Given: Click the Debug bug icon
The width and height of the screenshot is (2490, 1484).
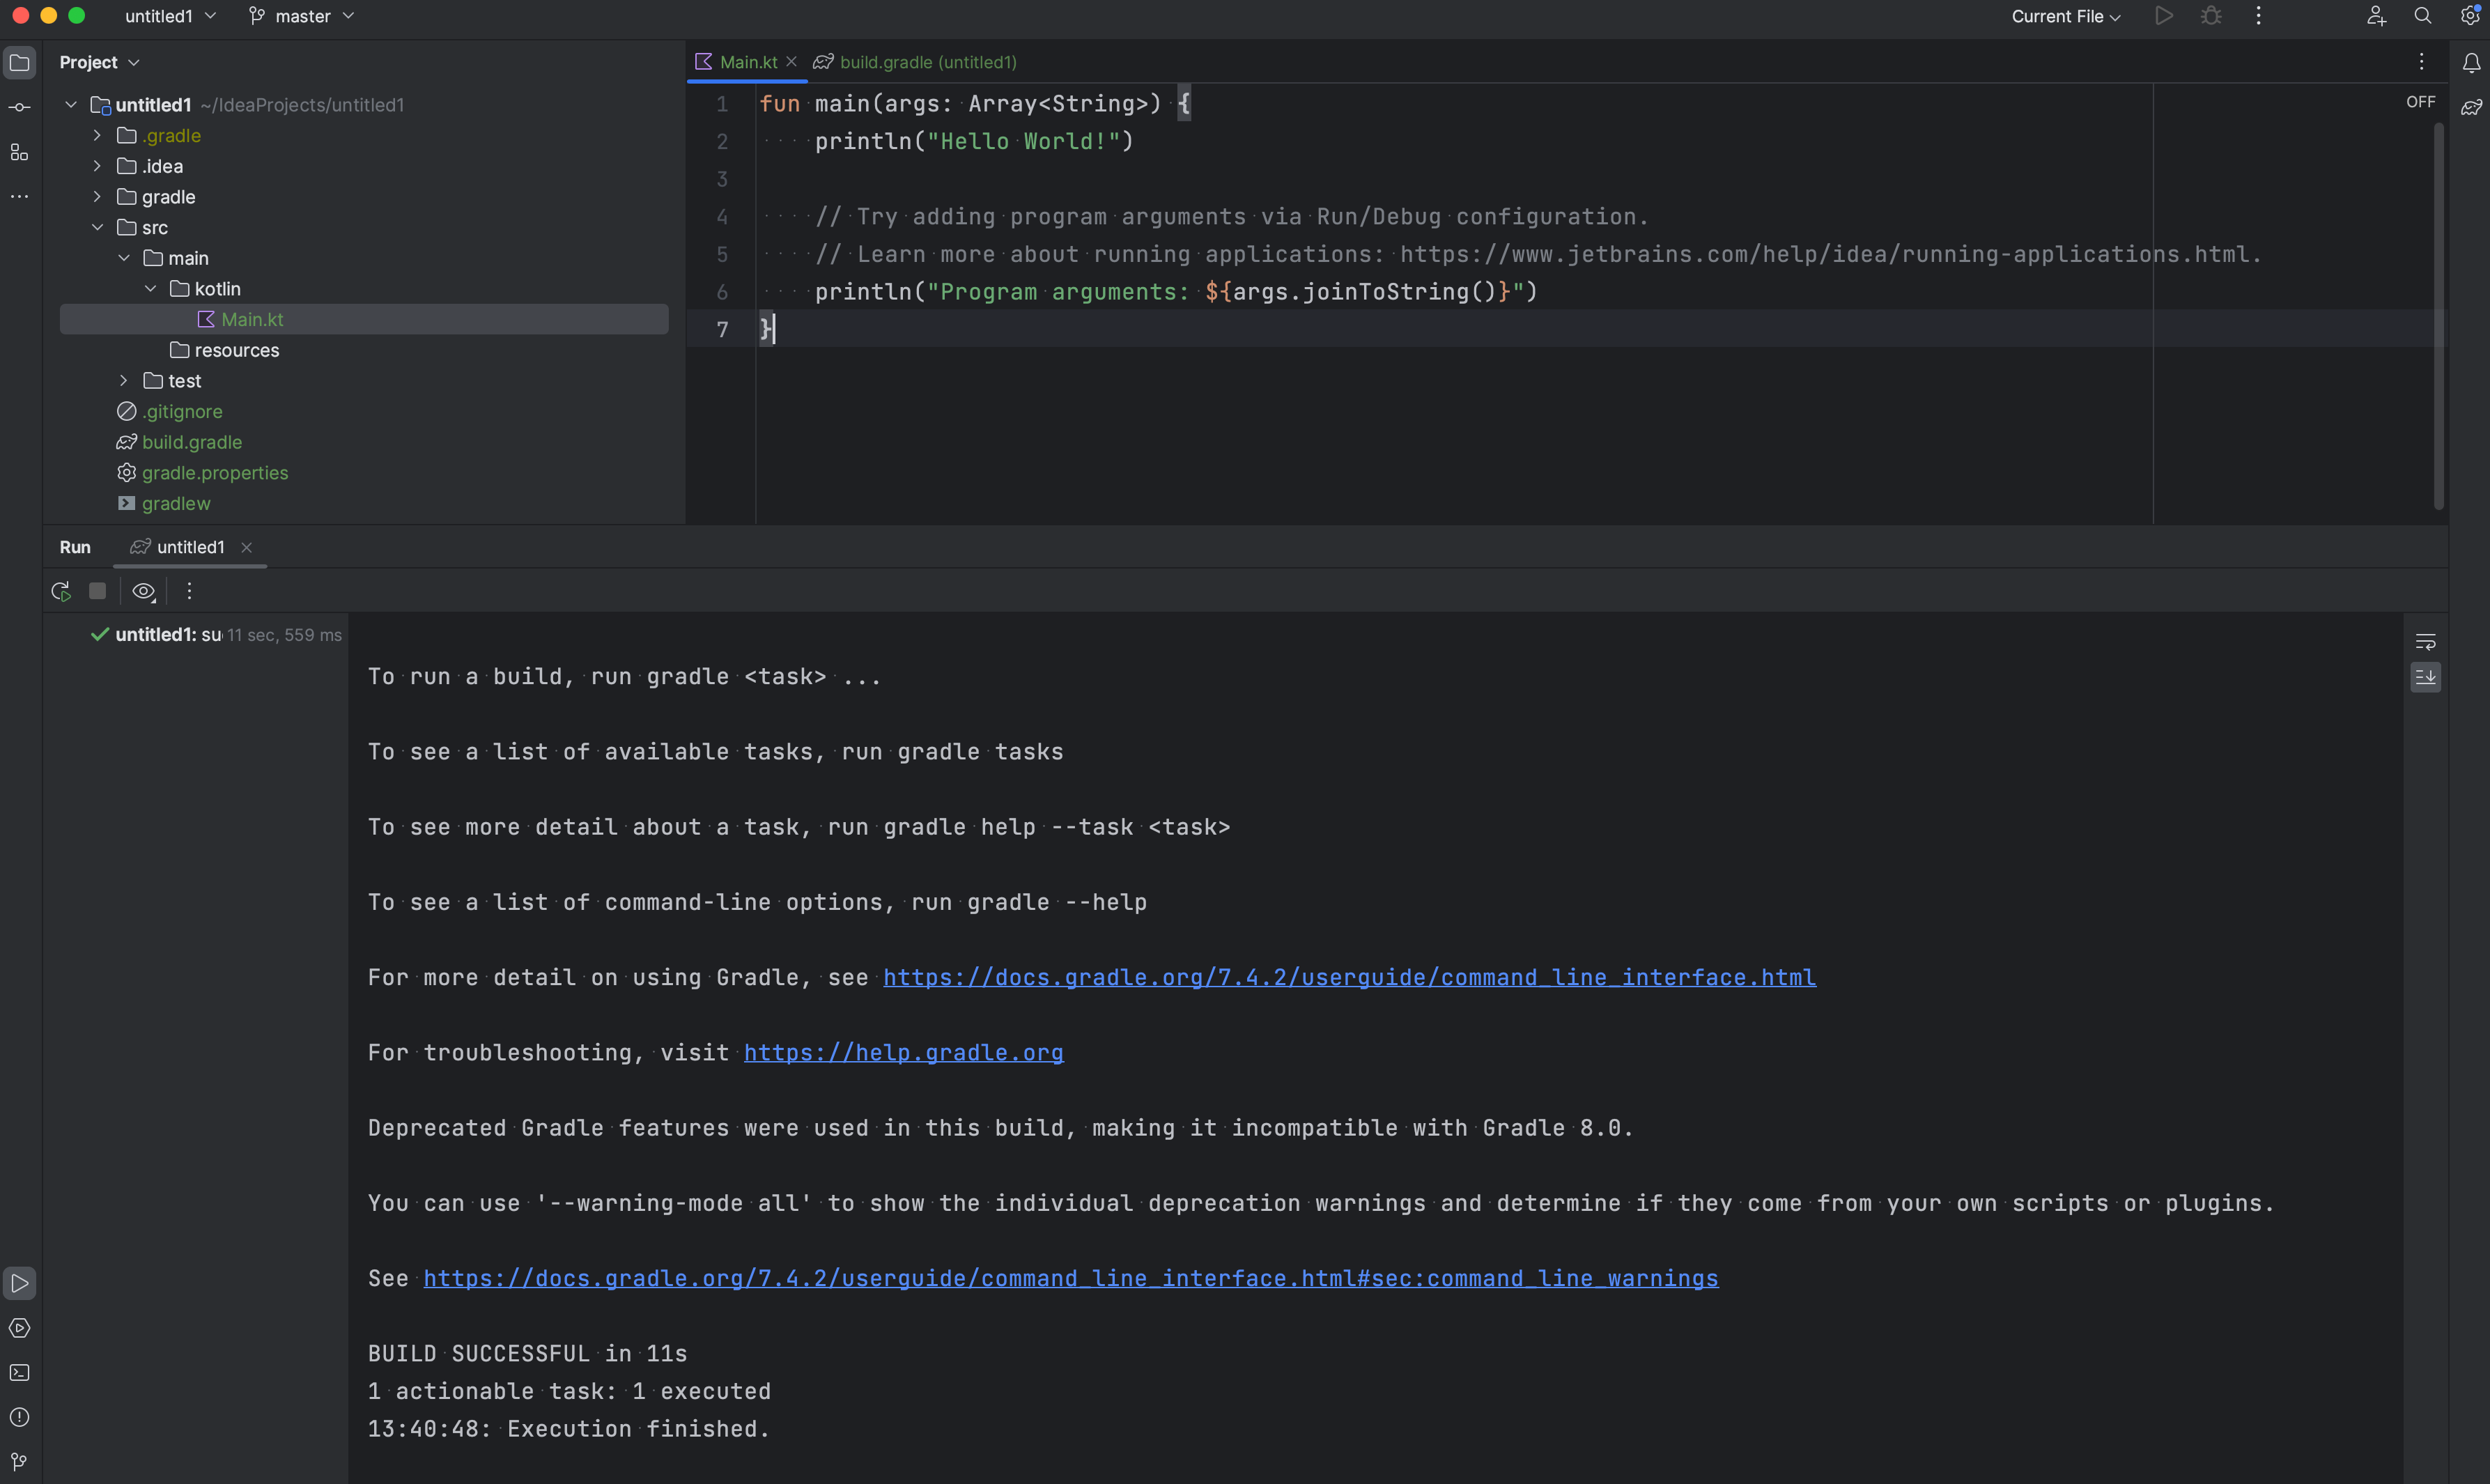Looking at the screenshot, I should click(x=2211, y=16).
